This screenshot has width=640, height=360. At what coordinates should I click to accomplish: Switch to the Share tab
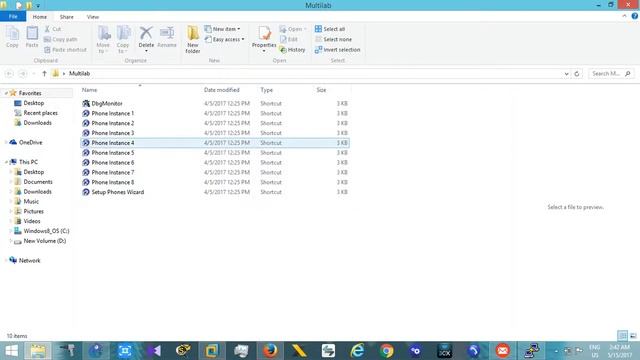point(67,17)
